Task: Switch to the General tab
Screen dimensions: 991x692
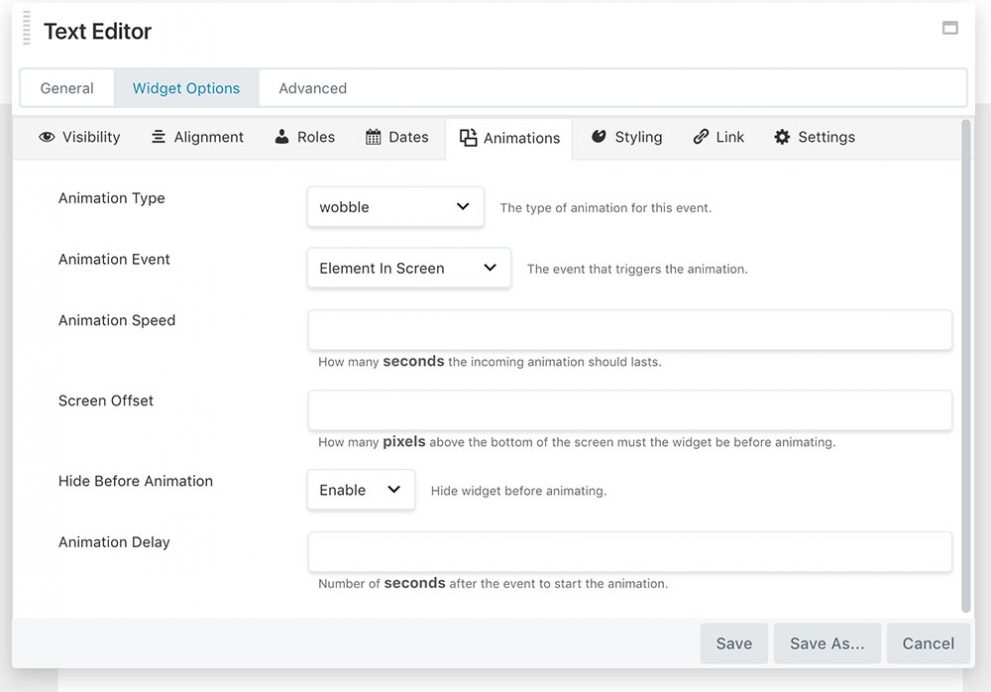Action: click(66, 87)
